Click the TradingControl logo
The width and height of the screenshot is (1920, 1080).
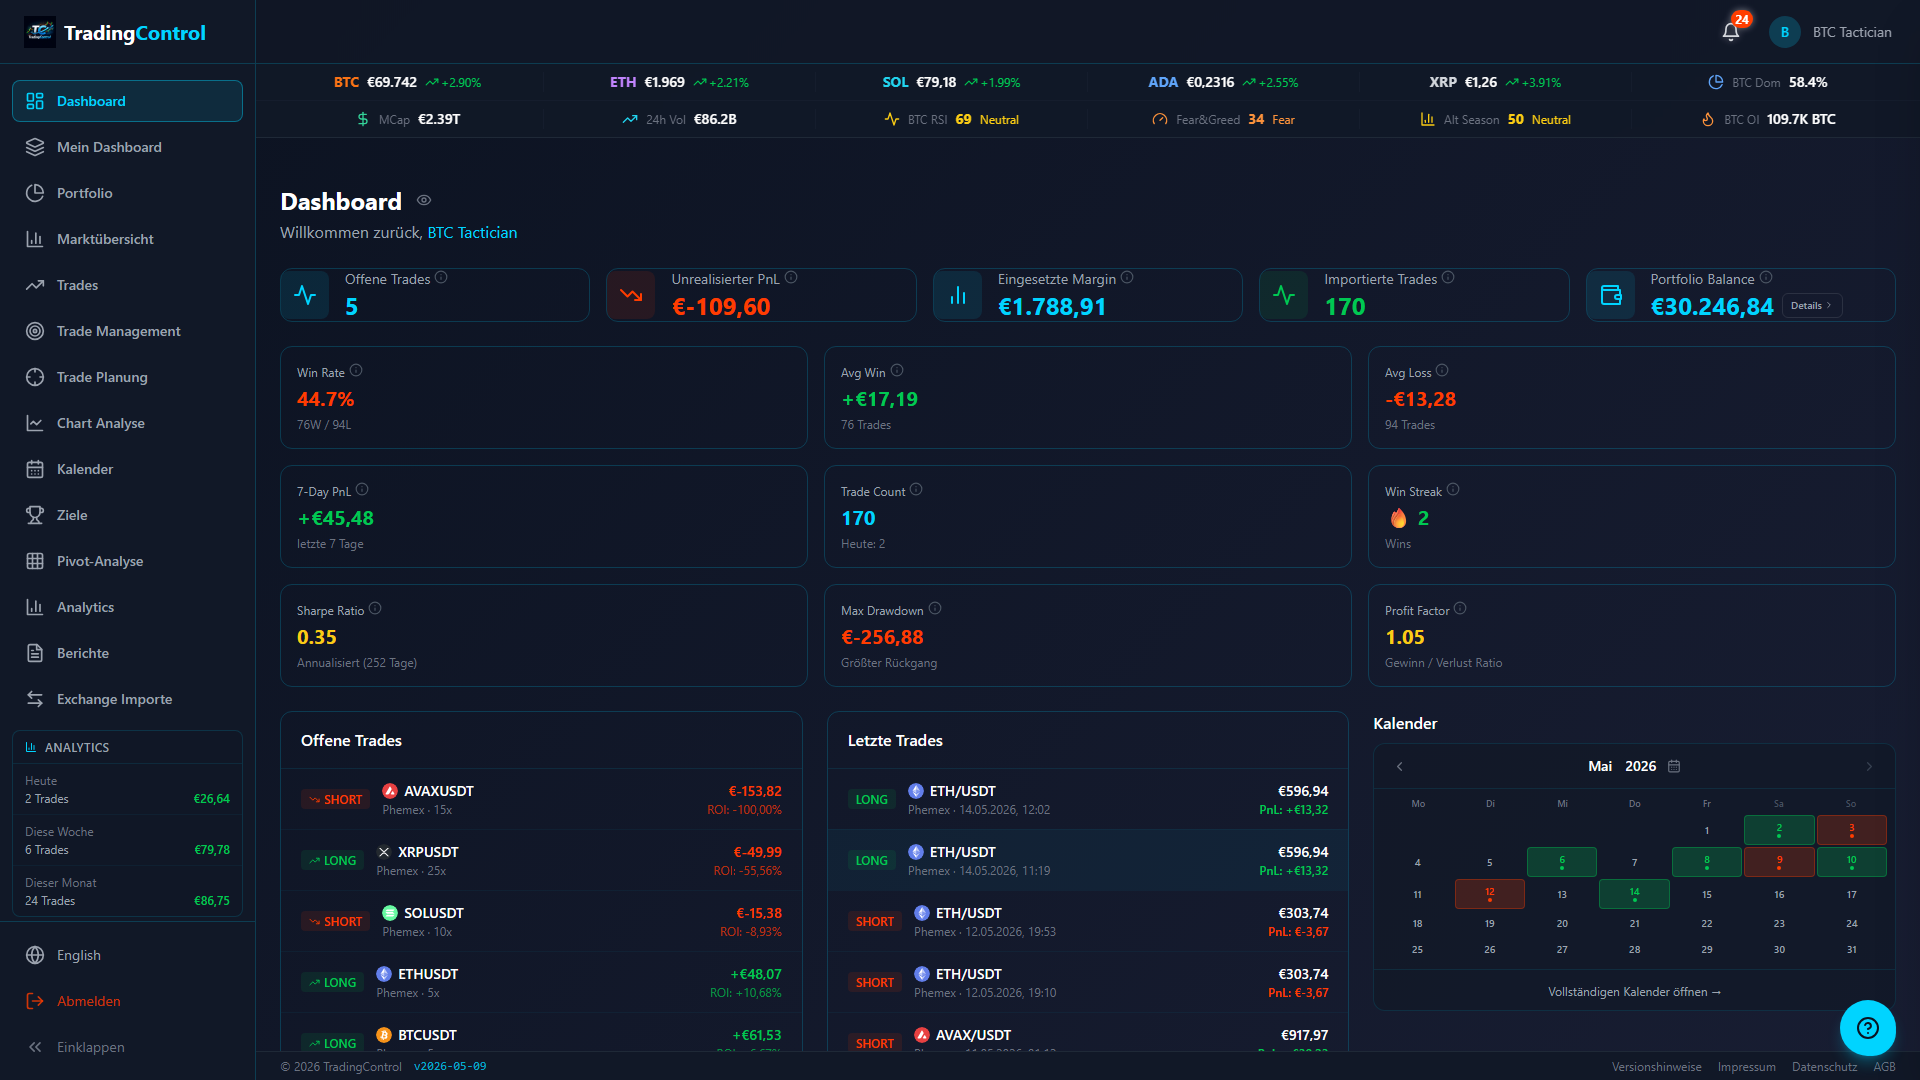115,33
